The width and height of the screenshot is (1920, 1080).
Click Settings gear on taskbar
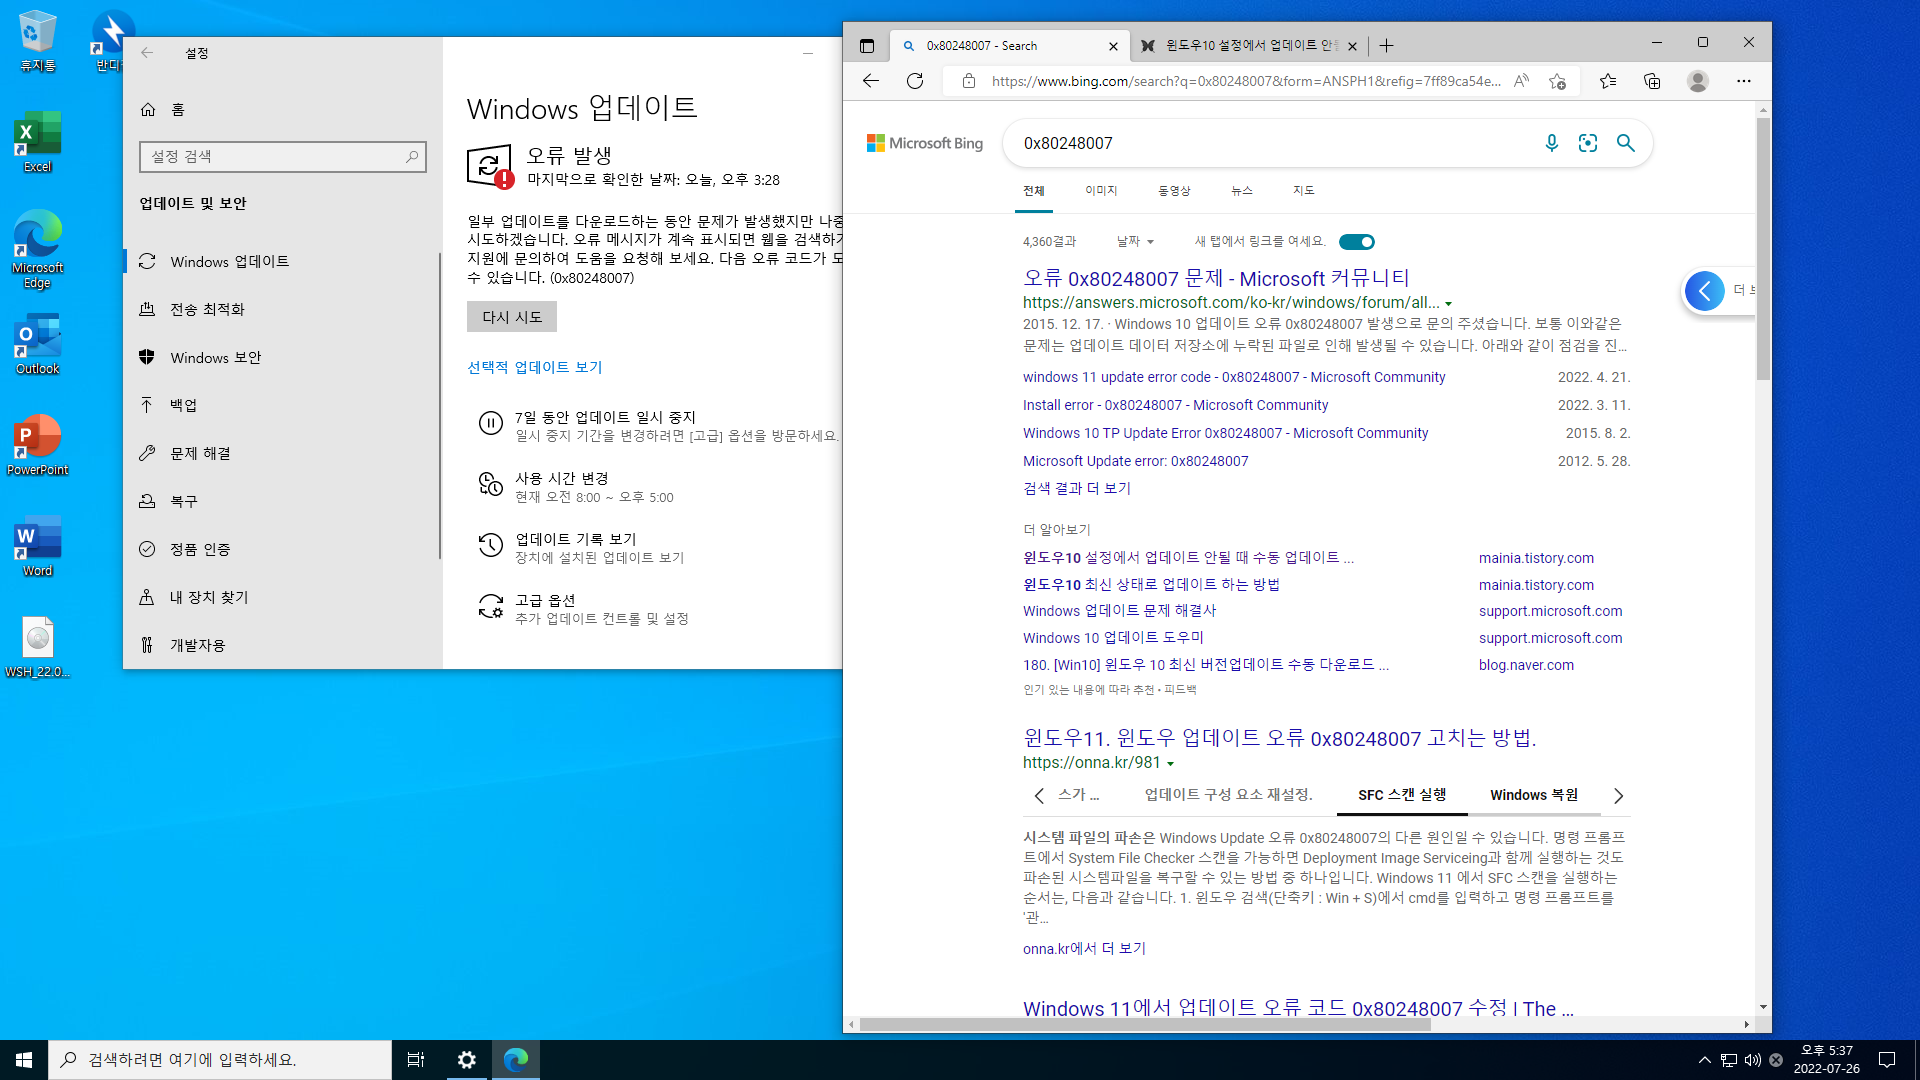tap(467, 1060)
